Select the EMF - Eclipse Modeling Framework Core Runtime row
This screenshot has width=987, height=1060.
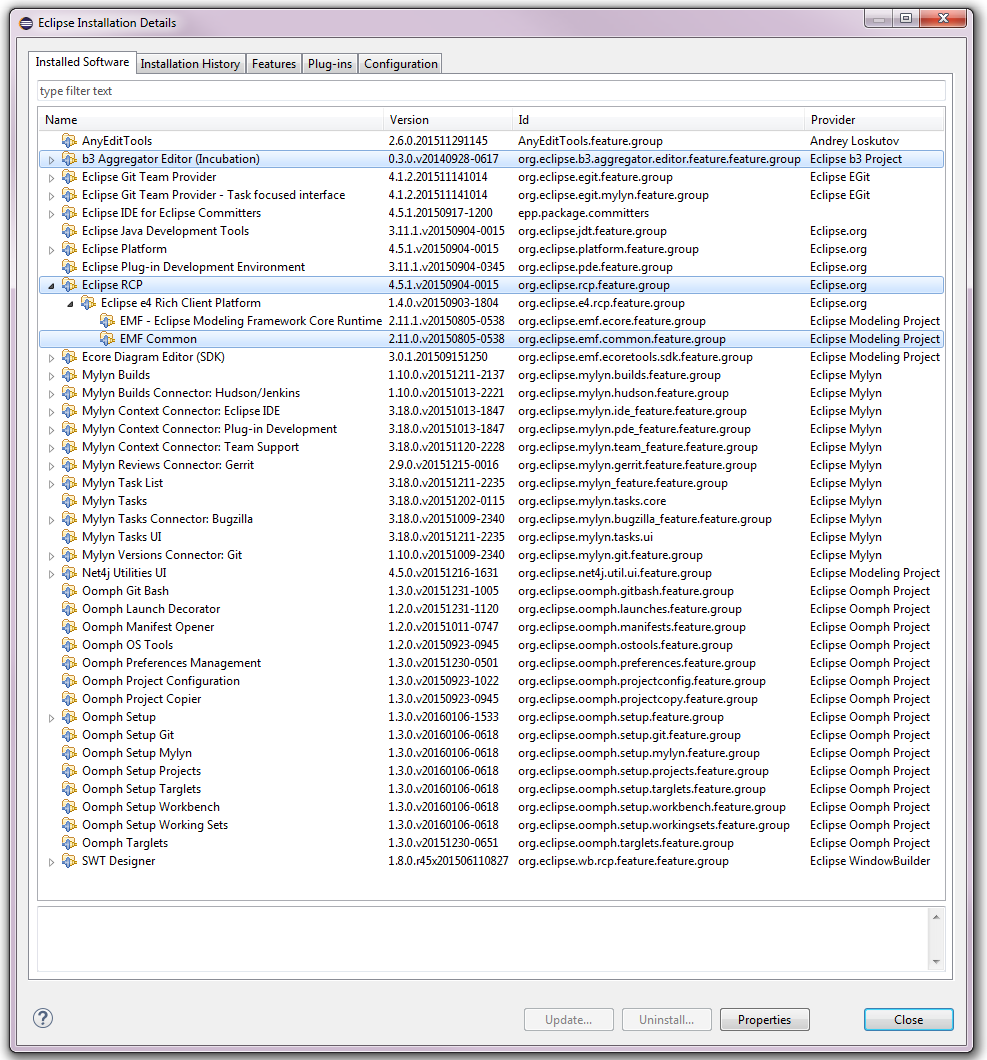point(491,321)
